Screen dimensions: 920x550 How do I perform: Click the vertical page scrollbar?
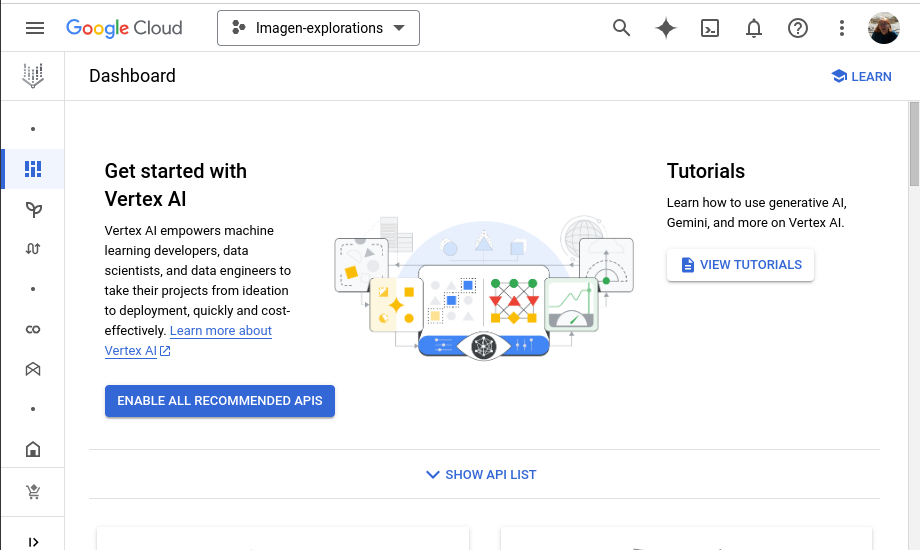click(914, 143)
